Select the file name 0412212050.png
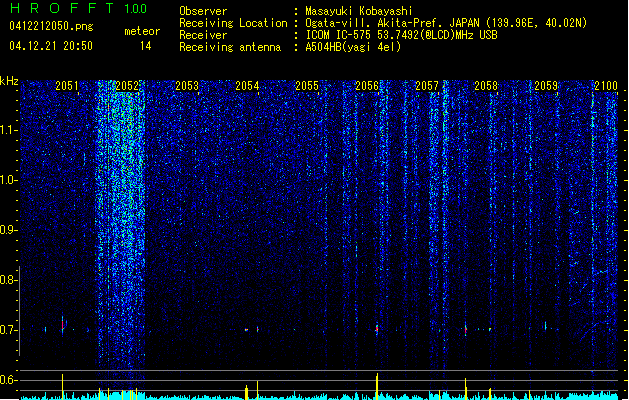 click(x=51, y=26)
